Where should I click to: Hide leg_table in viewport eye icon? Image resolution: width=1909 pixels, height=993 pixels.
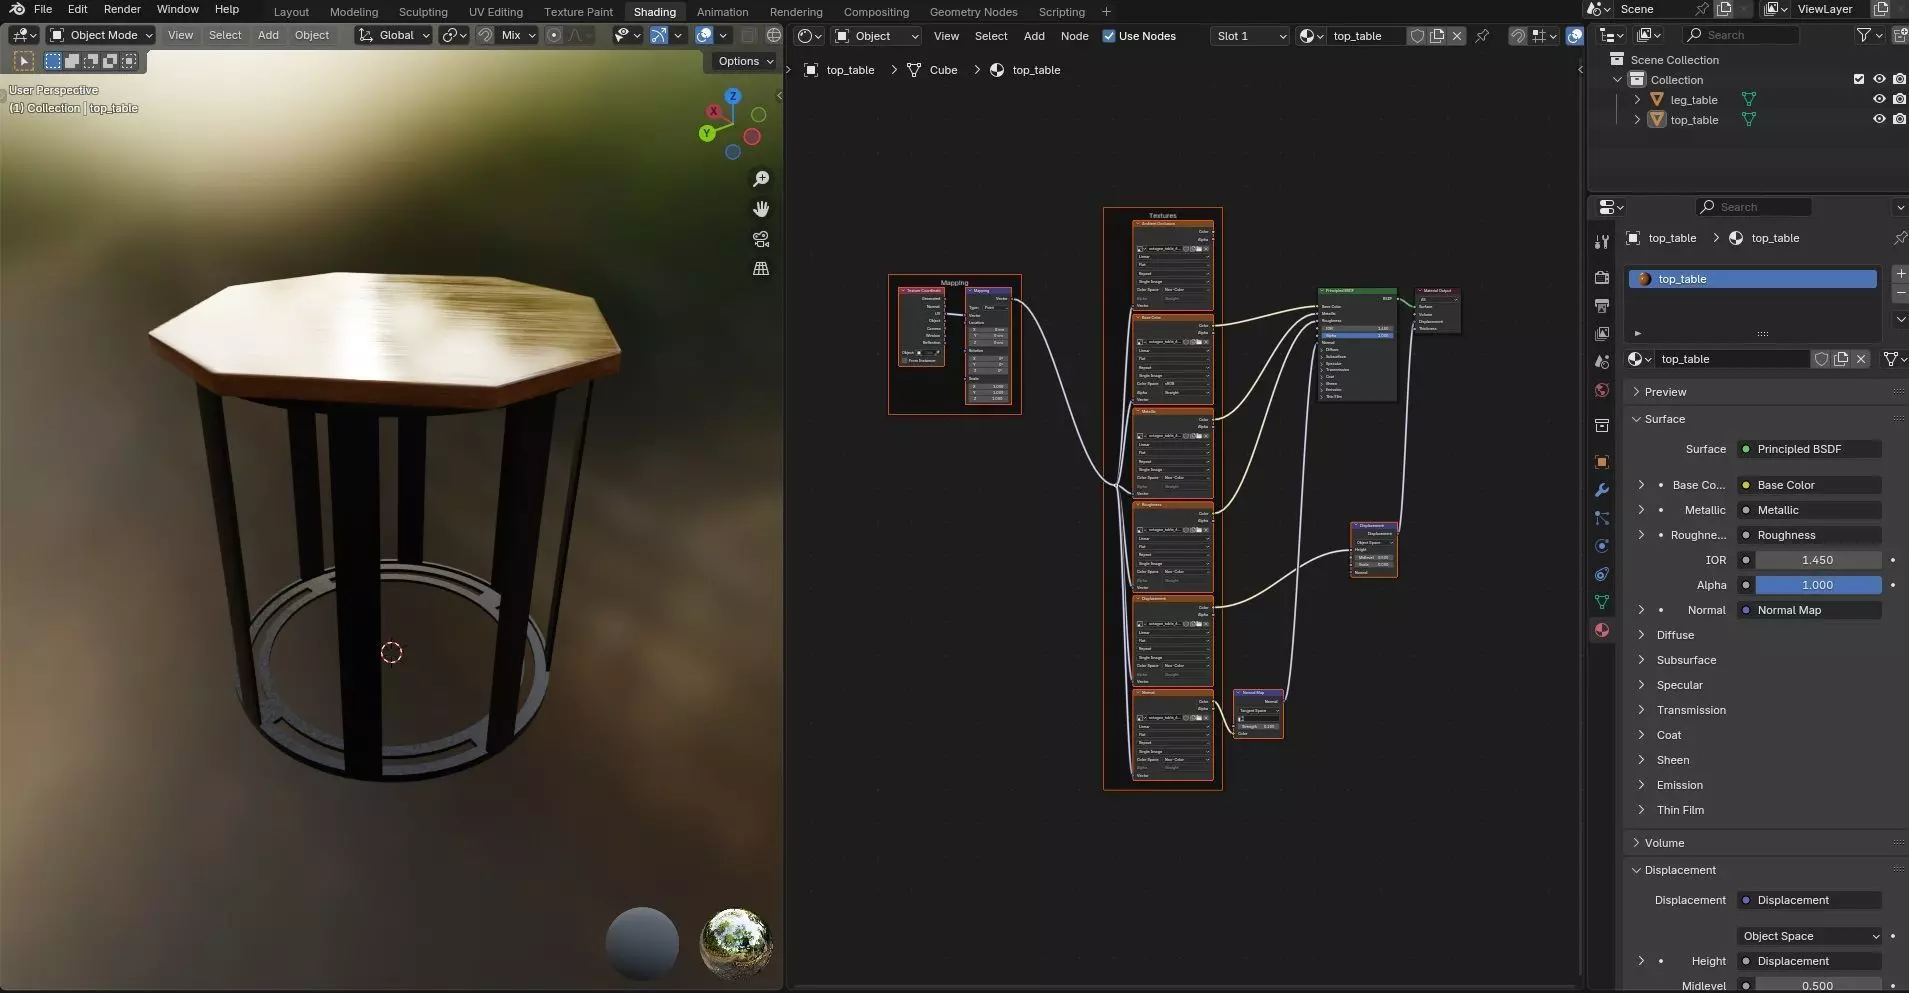pyautogui.click(x=1879, y=100)
